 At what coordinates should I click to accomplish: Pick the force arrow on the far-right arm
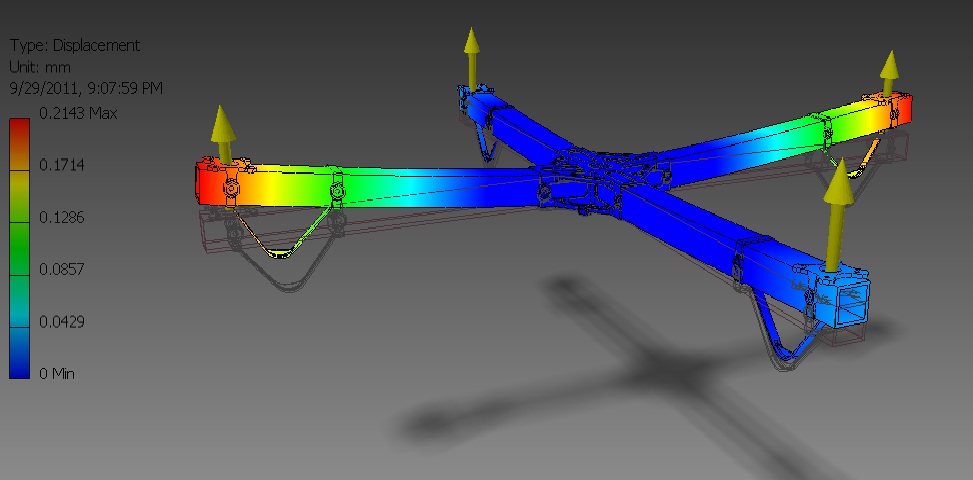pyautogui.click(x=888, y=75)
